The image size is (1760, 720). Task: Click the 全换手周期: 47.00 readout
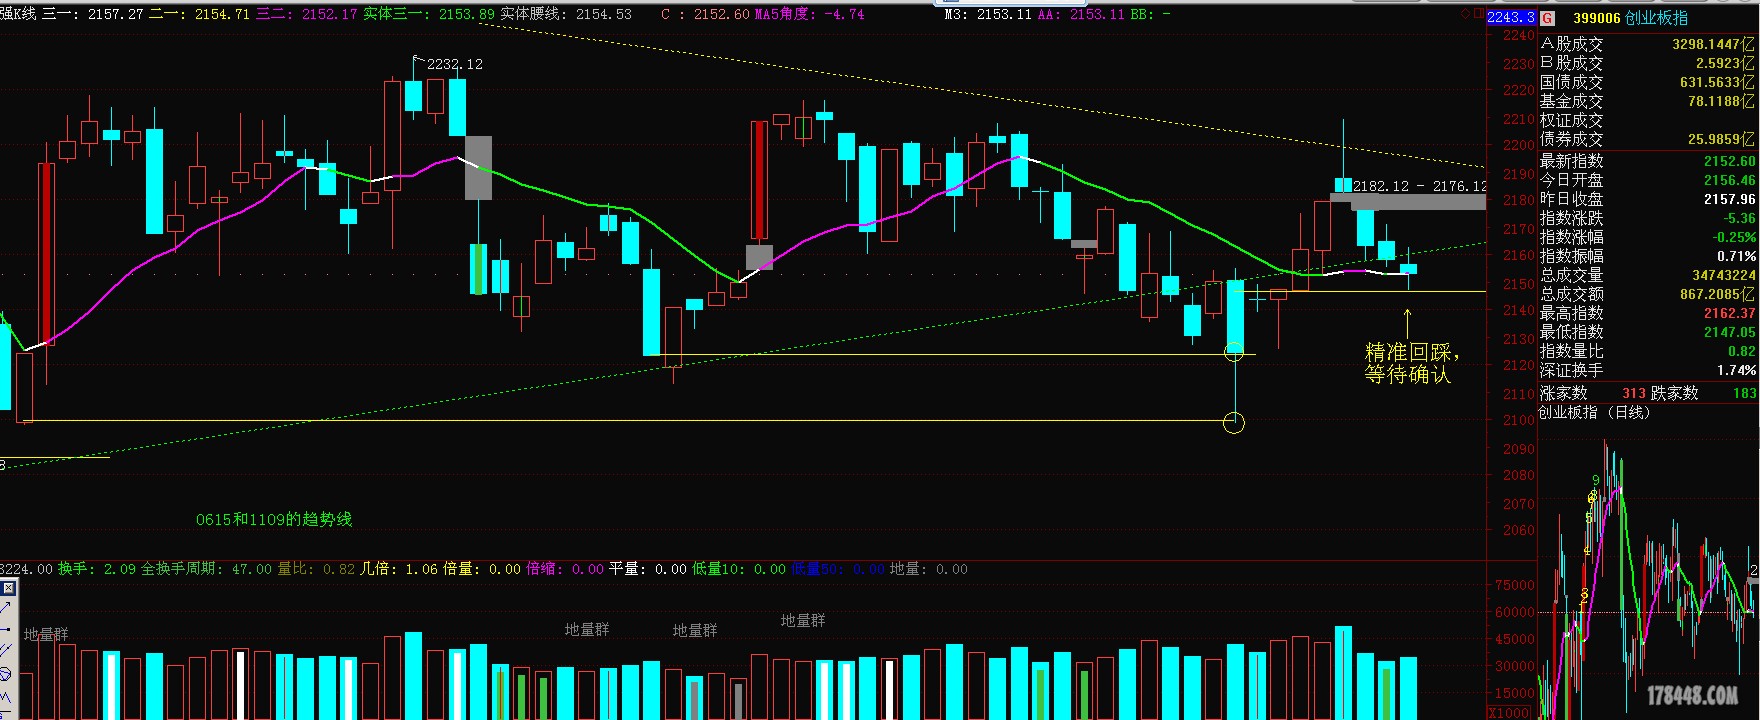tap(206, 568)
